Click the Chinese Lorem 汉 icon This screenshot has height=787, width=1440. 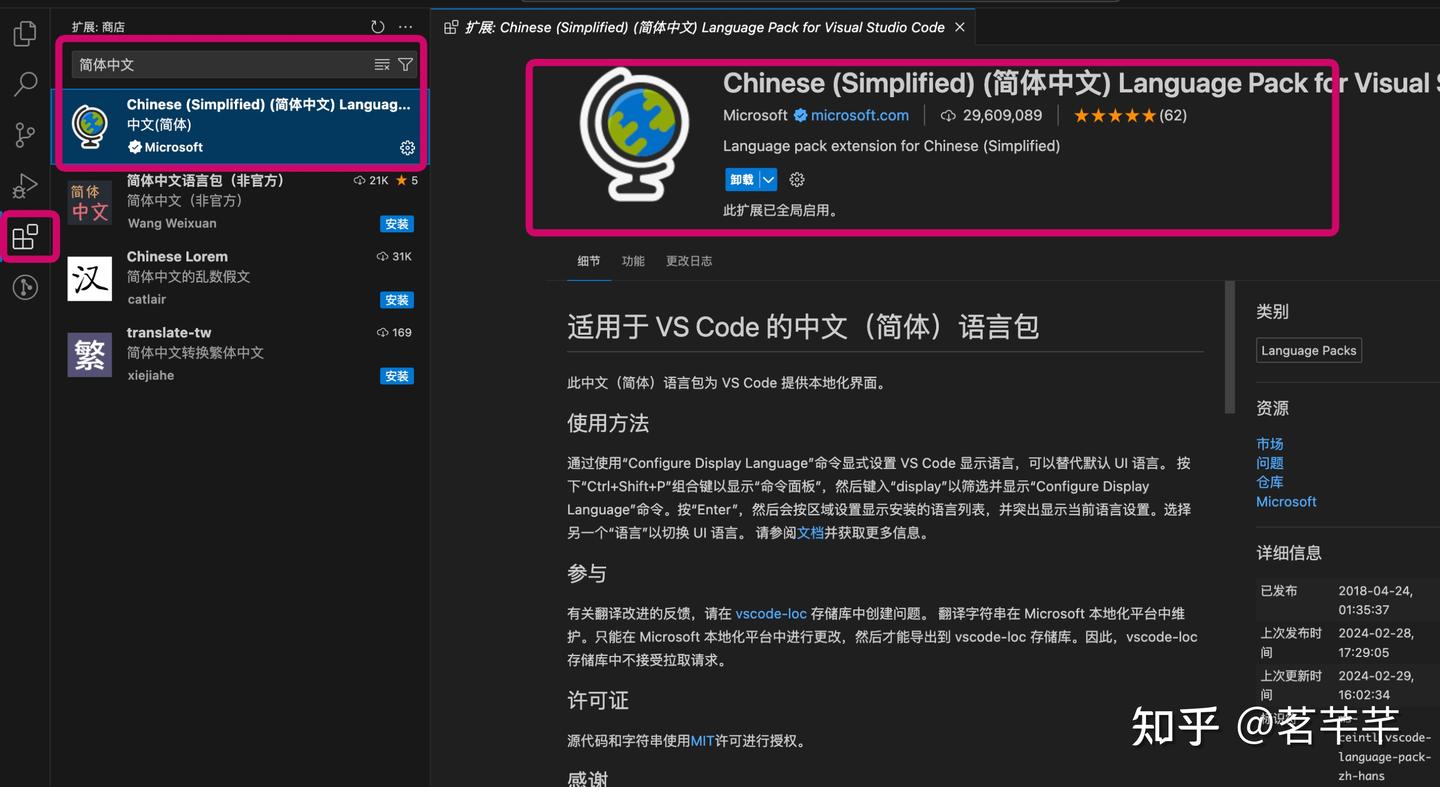coord(90,278)
